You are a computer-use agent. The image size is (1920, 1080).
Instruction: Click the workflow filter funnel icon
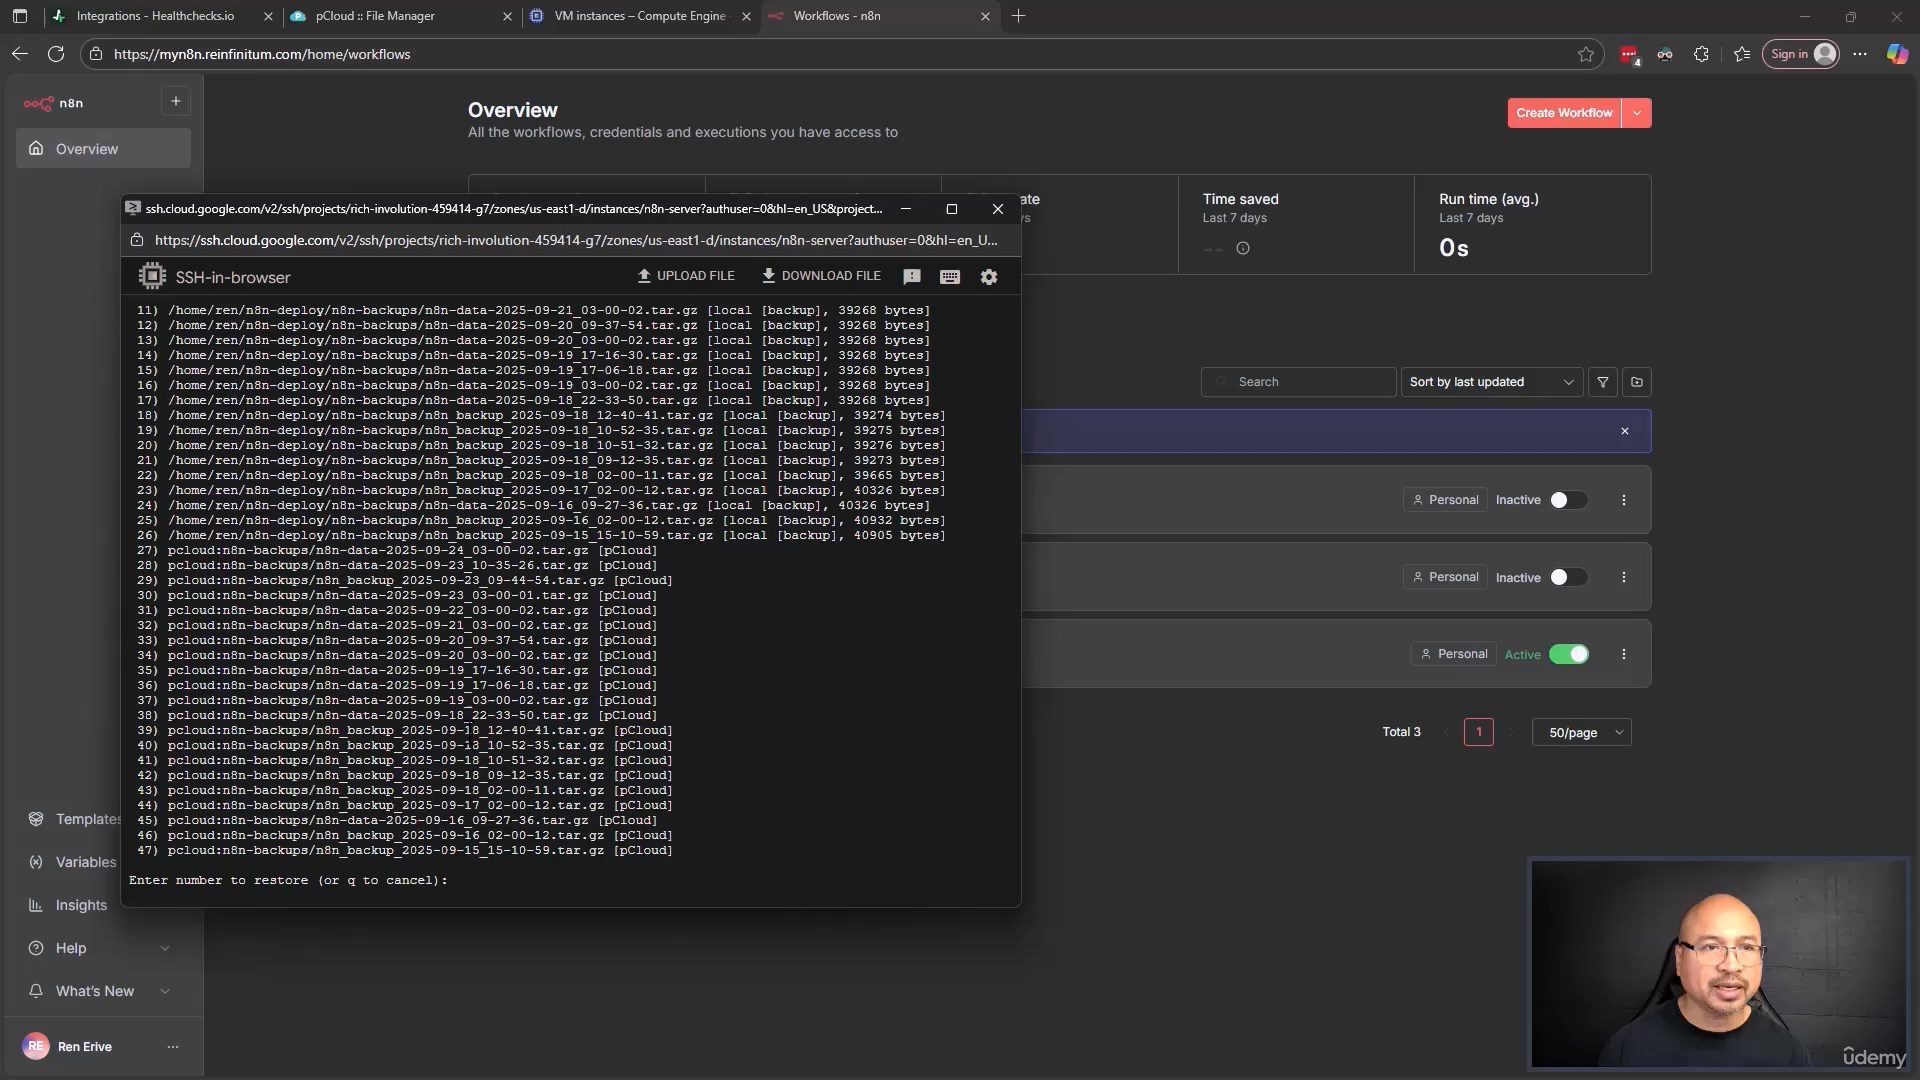click(1603, 382)
